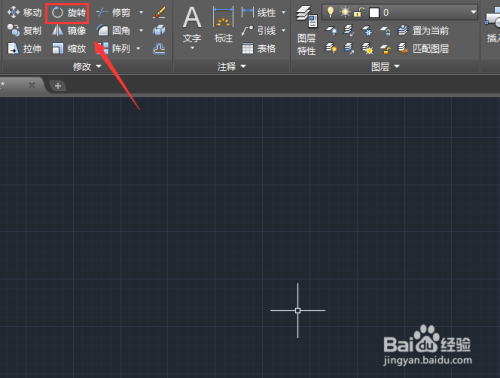The width and height of the screenshot is (500, 378).
Task: Select the 拉伸 (Stretch) tool
Action: pos(24,49)
